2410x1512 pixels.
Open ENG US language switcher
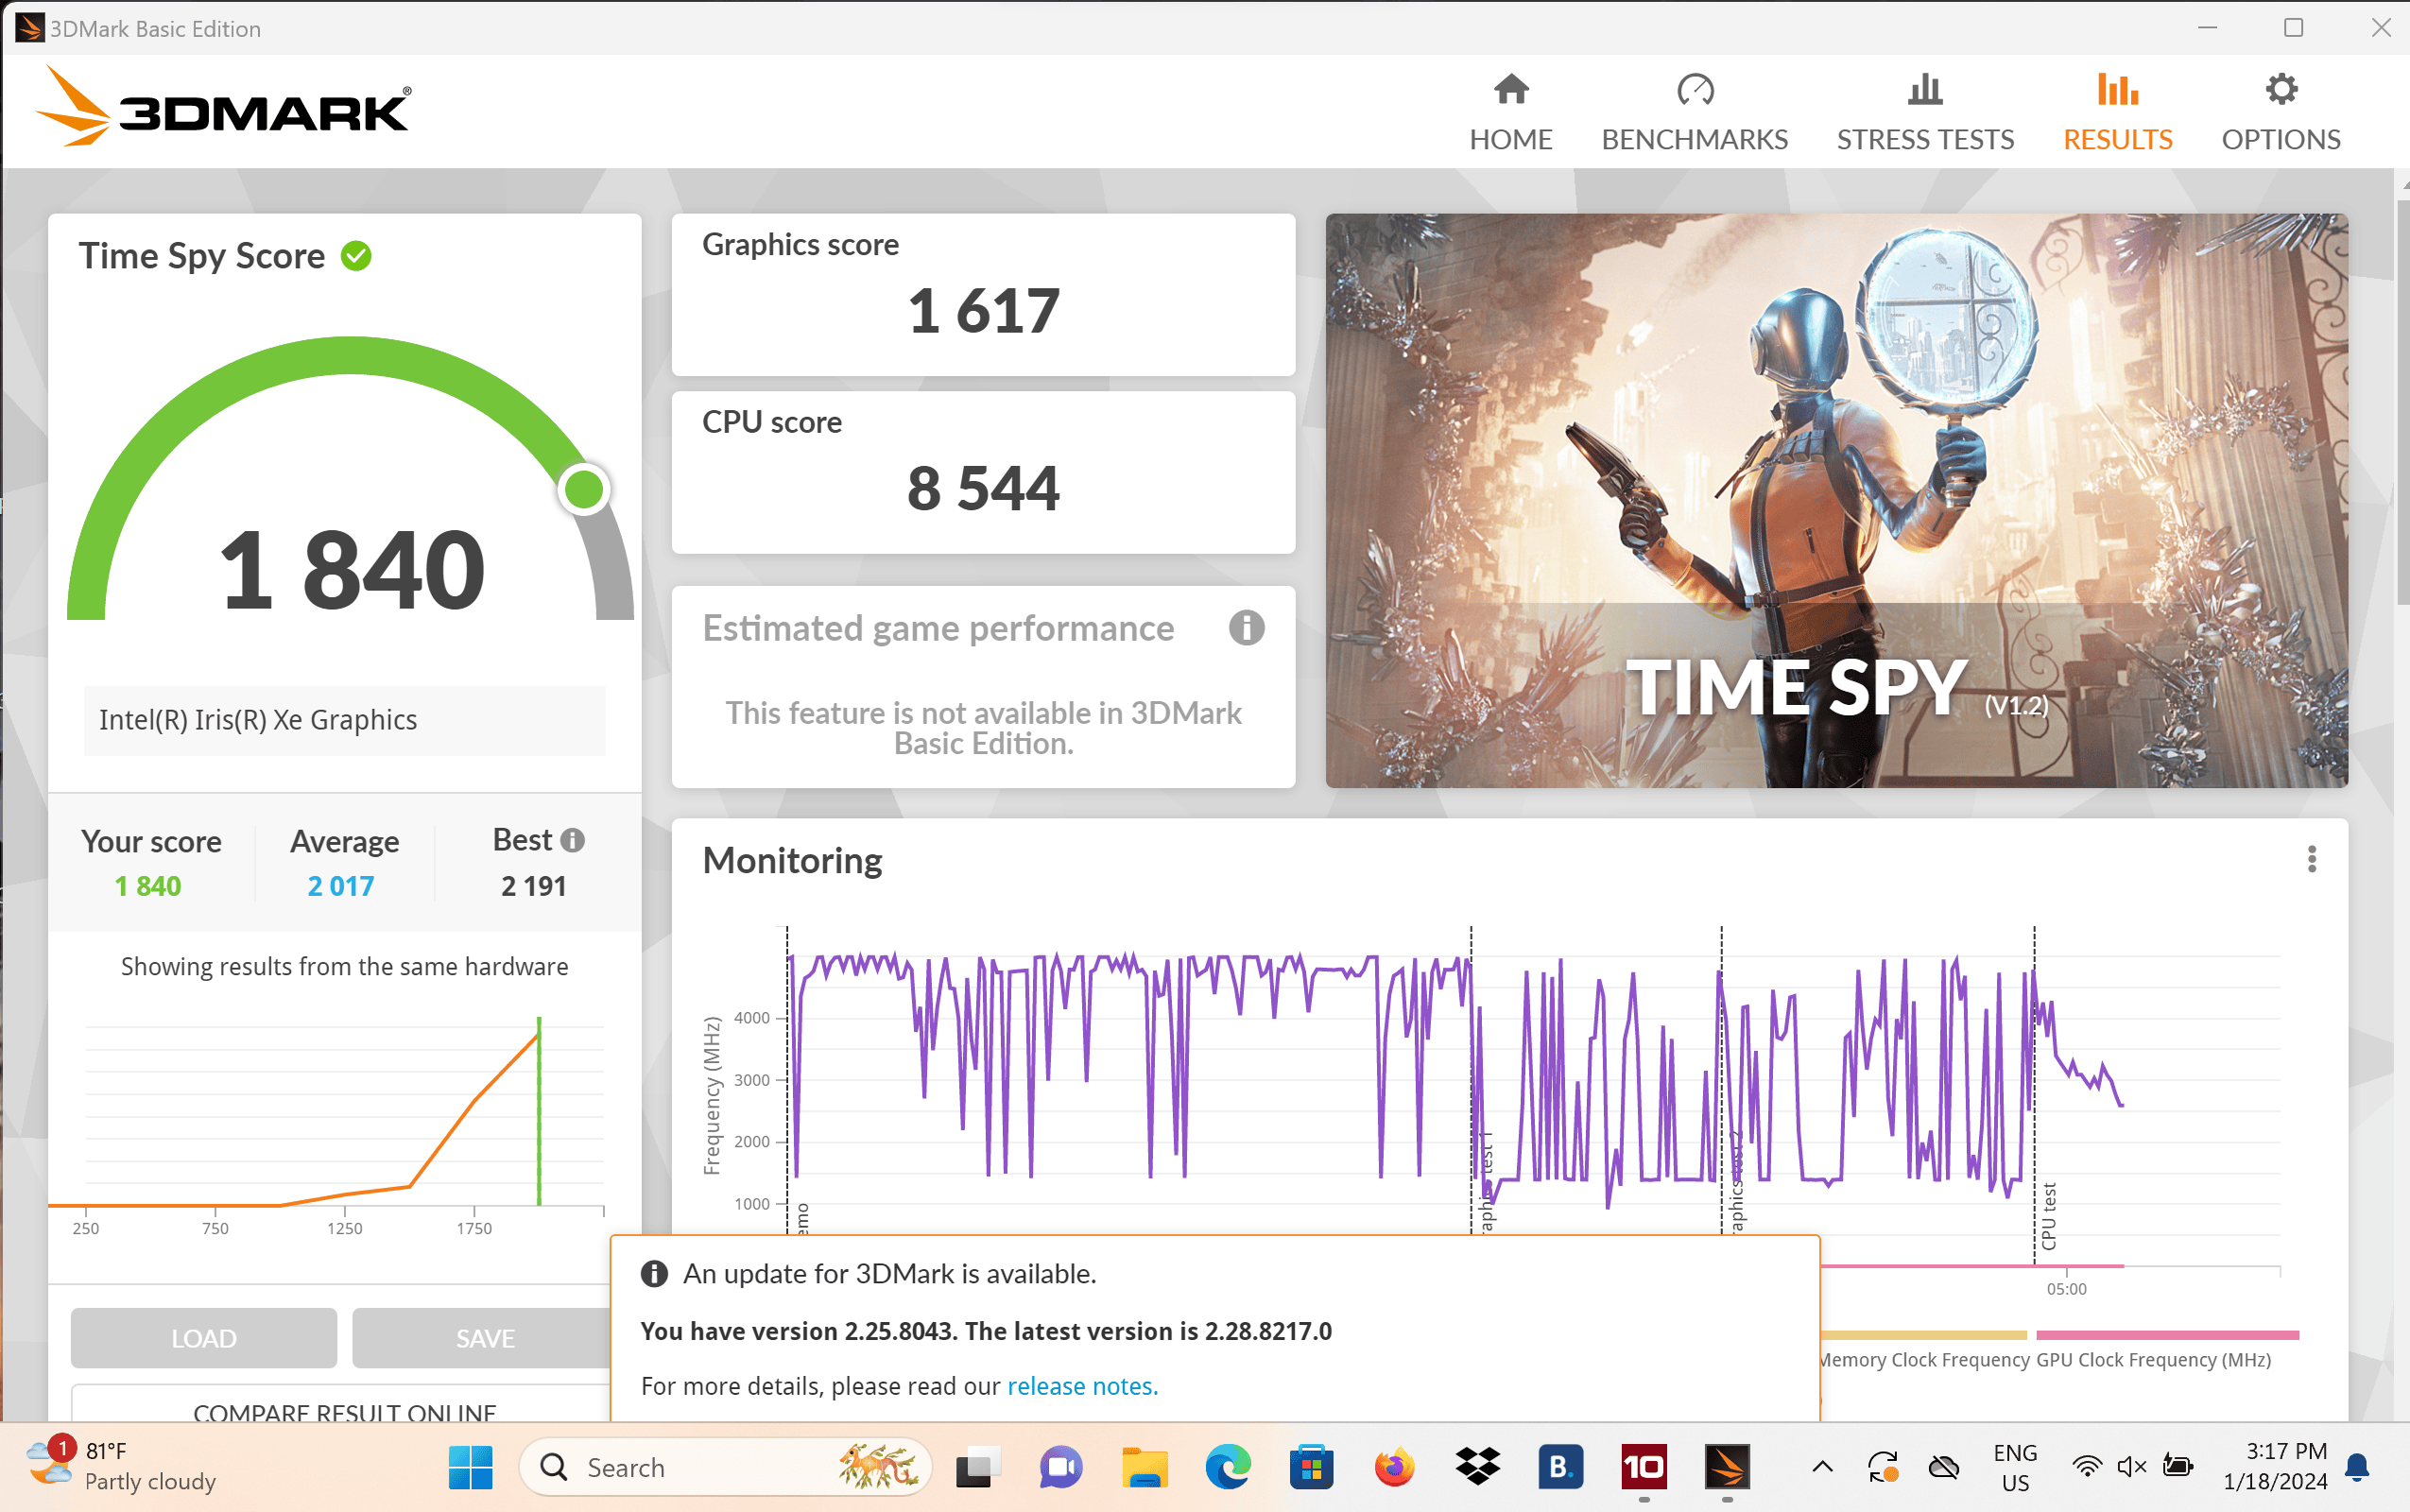click(x=2015, y=1467)
